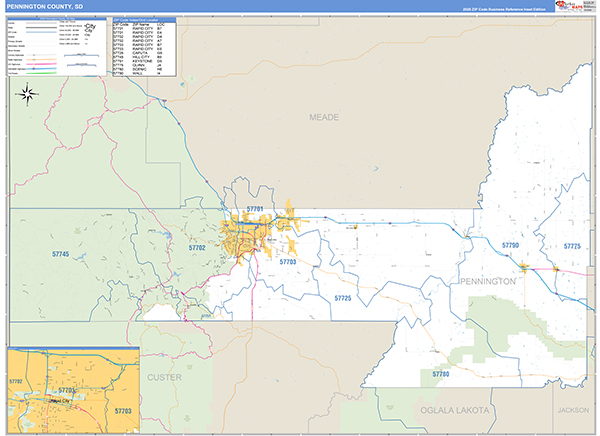Click the OGLALA LAKOTA county label

click(x=456, y=410)
